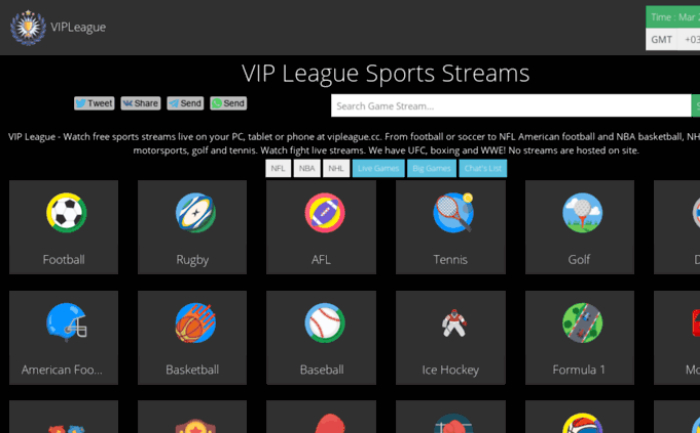Select the Baseball icon

pyautogui.click(x=325, y=323)
